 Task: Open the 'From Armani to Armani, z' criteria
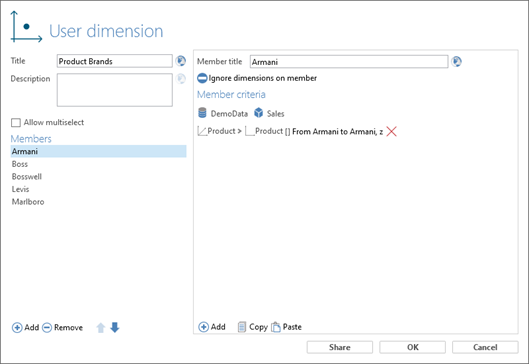click(337, 132)
